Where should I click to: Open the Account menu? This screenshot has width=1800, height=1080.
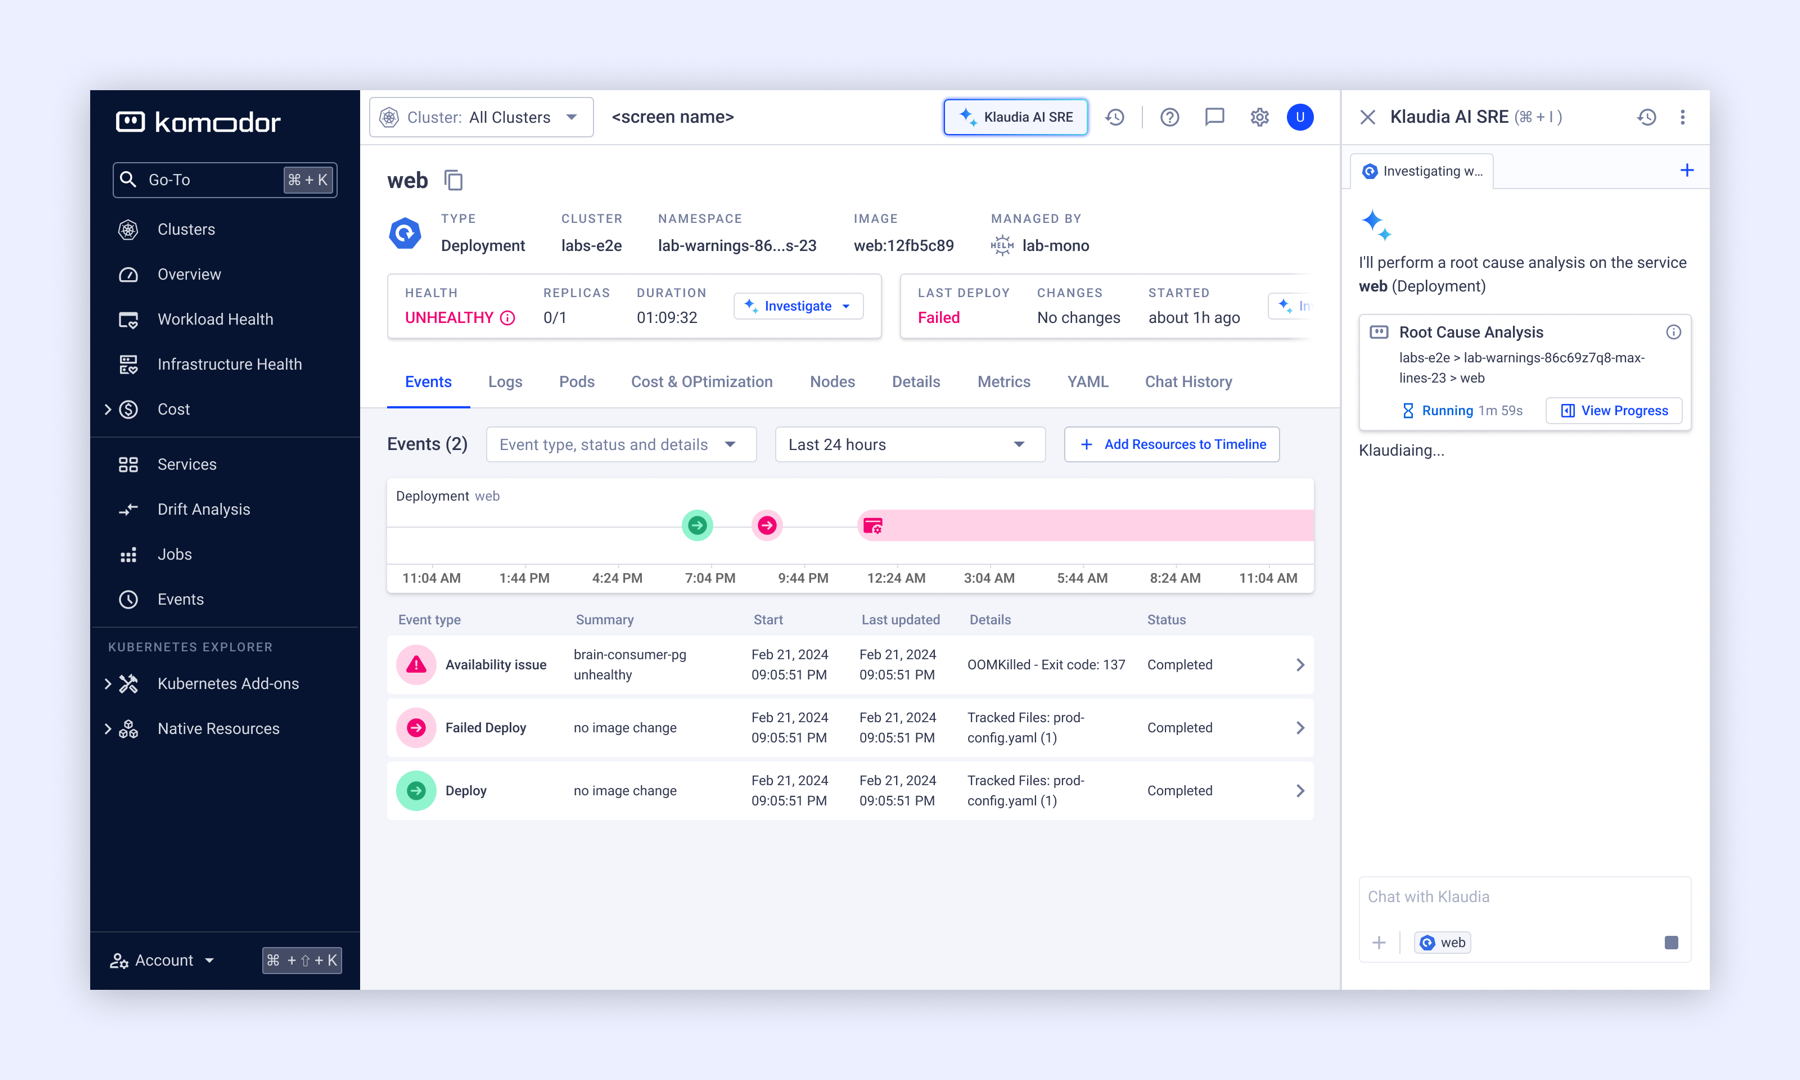point(162,960)
